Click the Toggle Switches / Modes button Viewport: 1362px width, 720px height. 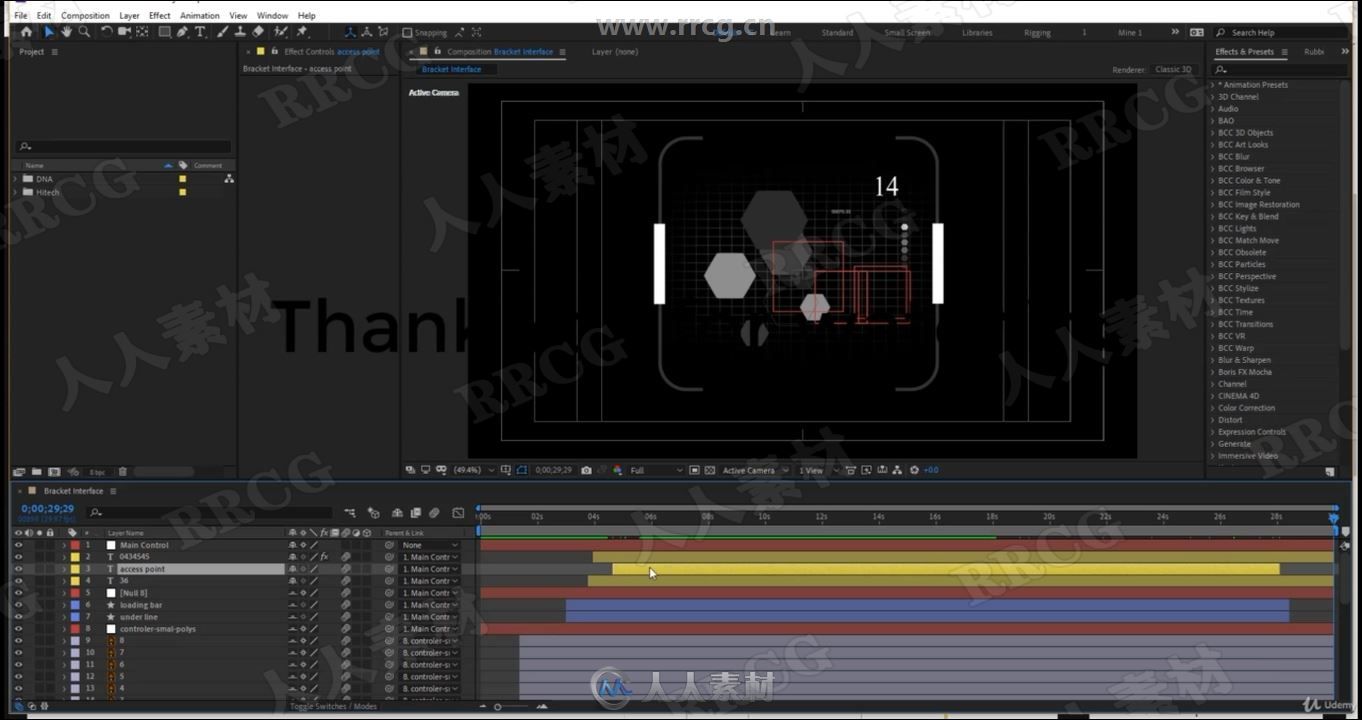pos(333,706)
